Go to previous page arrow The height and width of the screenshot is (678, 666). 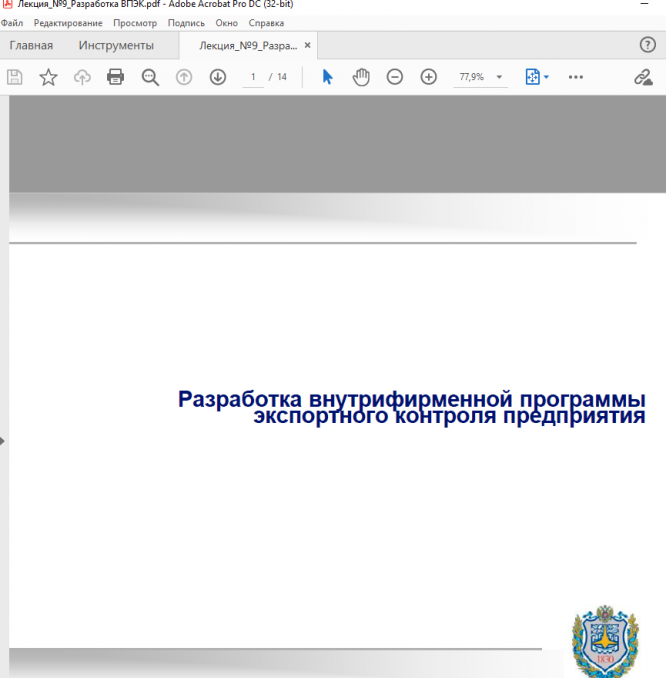184,77
